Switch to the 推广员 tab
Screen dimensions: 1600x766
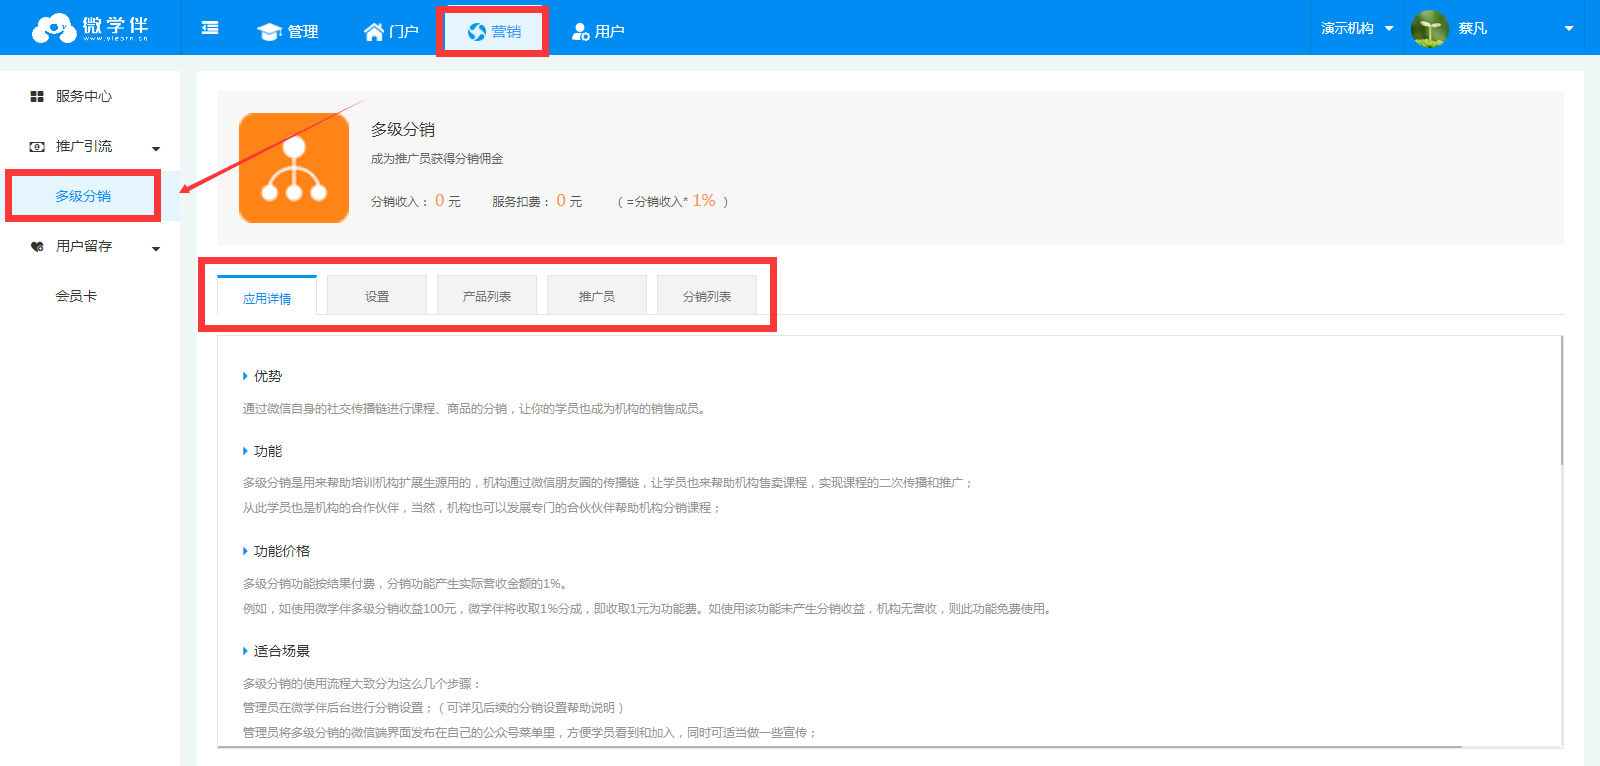click(x=597, y=296)
